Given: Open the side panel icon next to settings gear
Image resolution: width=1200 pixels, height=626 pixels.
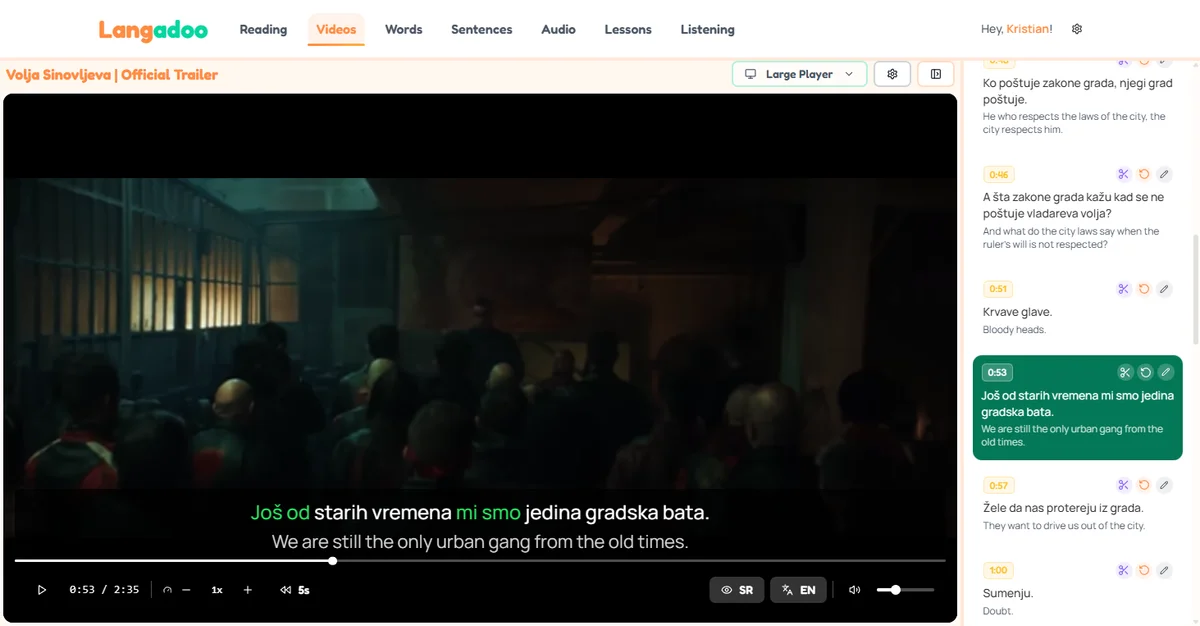Looking at the screenshot, I should 935,73.
